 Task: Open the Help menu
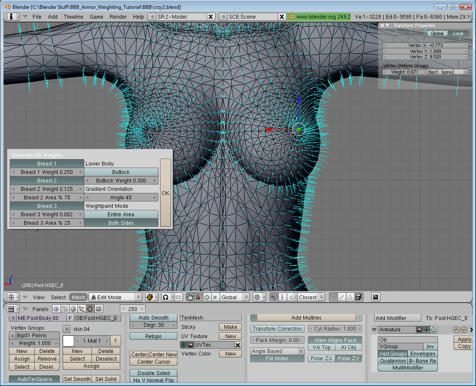138,16
